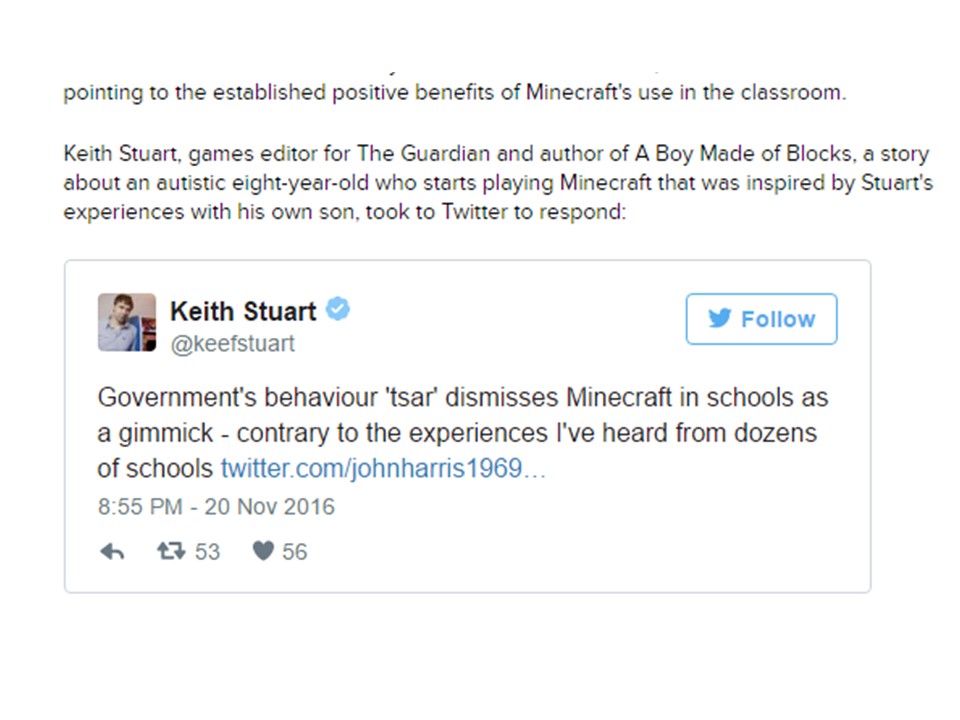The image size is (960, 720).
Task: Click 'The Guardian' in the article paragraph
Action: (x=423, y=153)
